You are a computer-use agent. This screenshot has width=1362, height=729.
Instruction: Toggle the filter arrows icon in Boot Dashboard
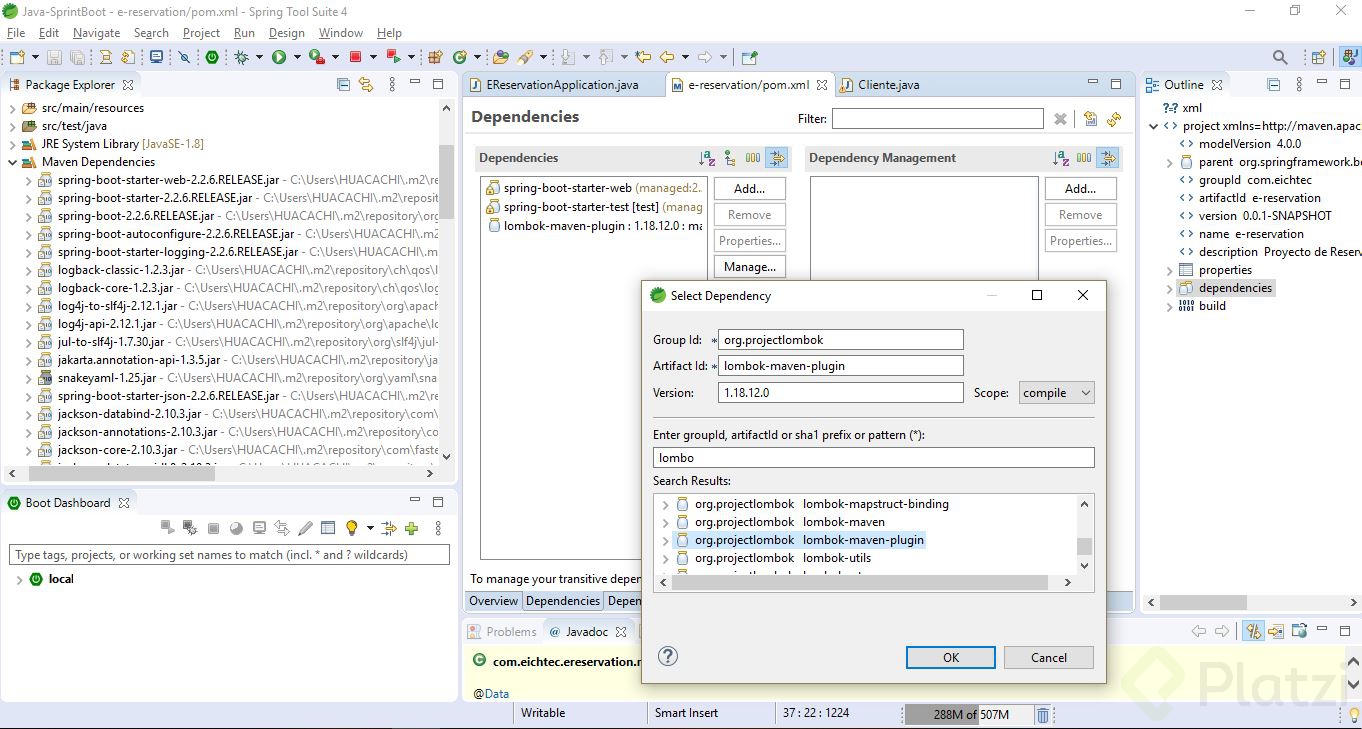(x=388, y=528)
